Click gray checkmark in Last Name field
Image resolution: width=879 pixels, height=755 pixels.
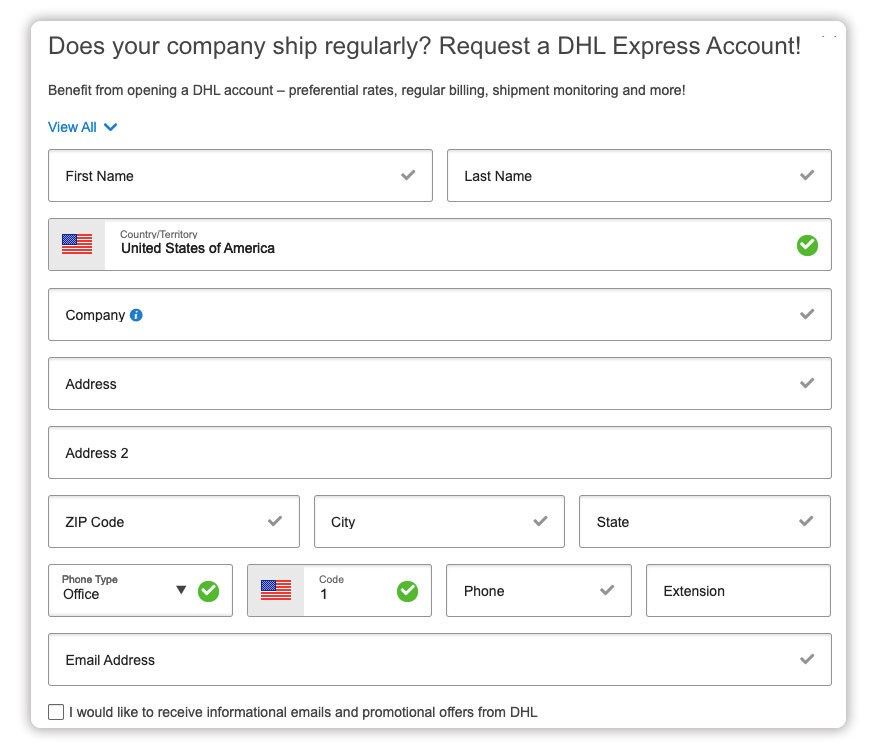(807, 175)
